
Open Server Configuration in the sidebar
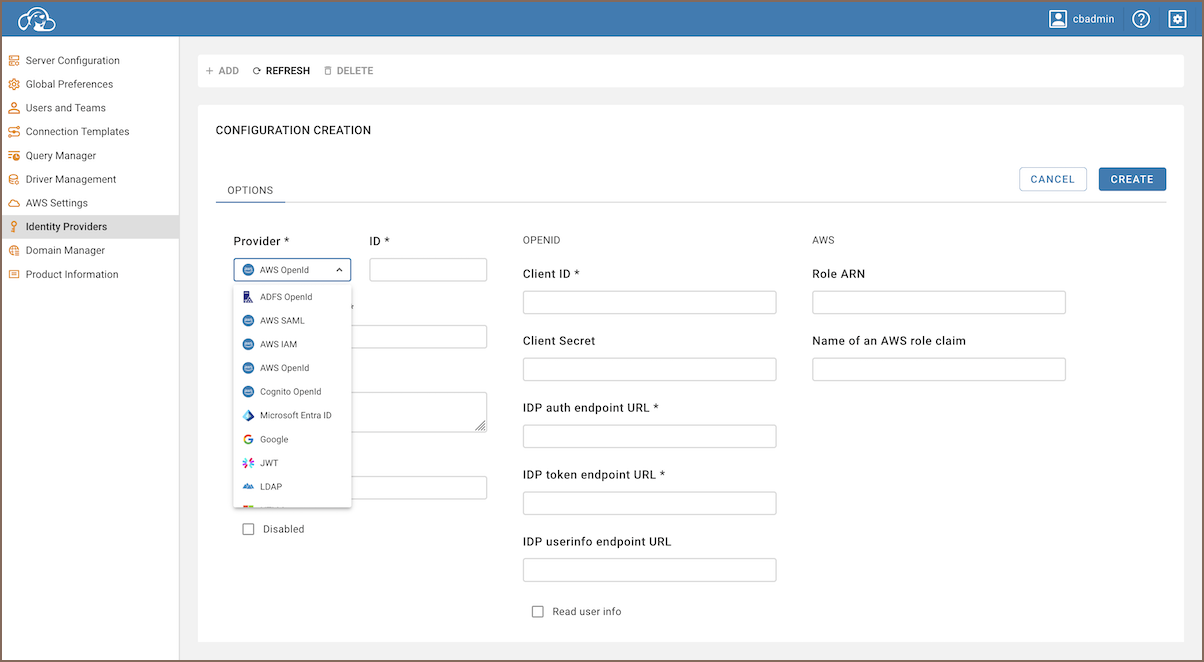(72, 61)
